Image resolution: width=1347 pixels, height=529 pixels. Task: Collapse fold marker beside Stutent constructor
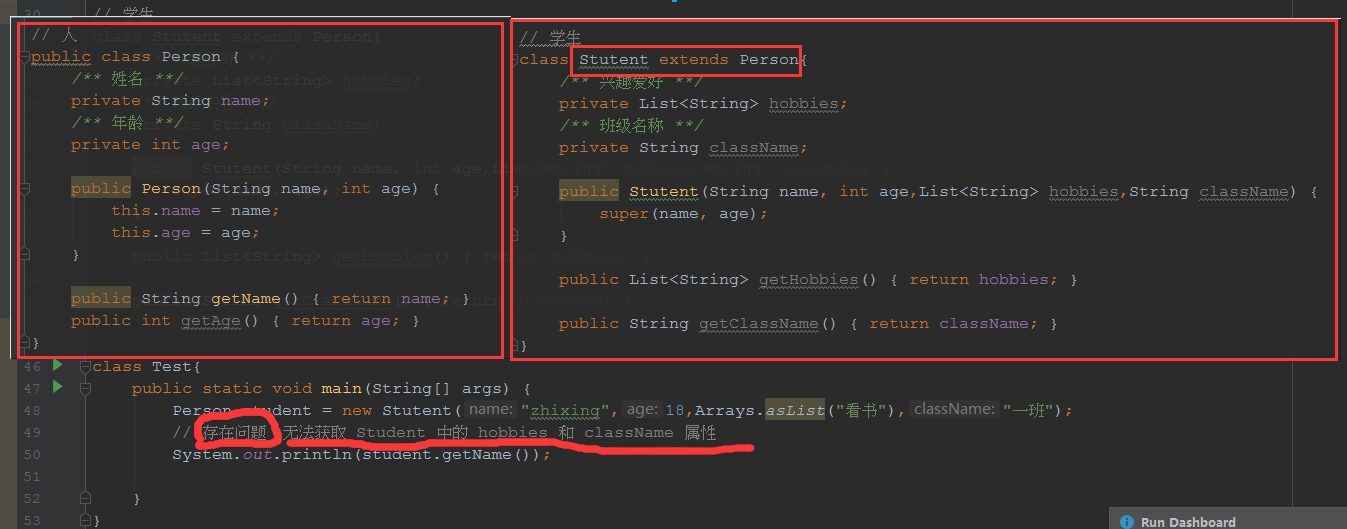(516, 191)
